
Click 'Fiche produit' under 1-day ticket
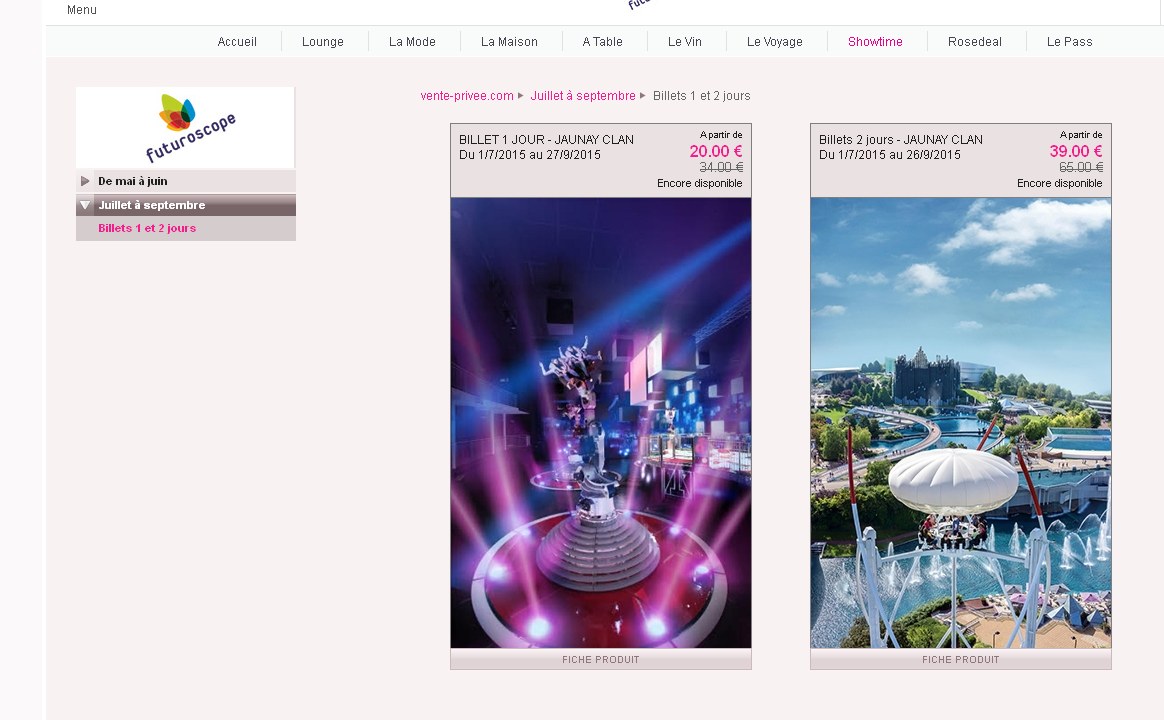click(x=601, y=660)
